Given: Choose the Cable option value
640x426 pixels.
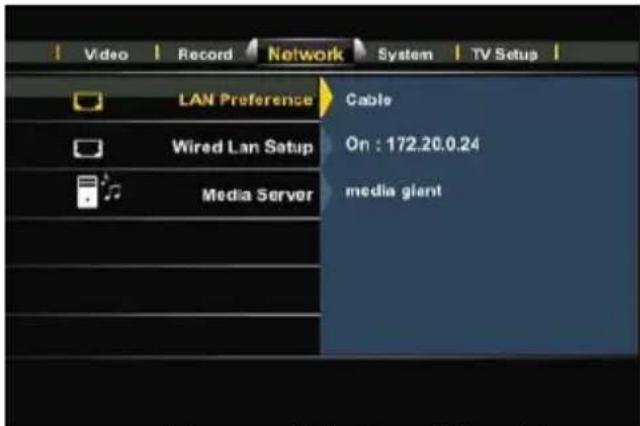Looking at the screenshot, I should click(x=369, y=100).
